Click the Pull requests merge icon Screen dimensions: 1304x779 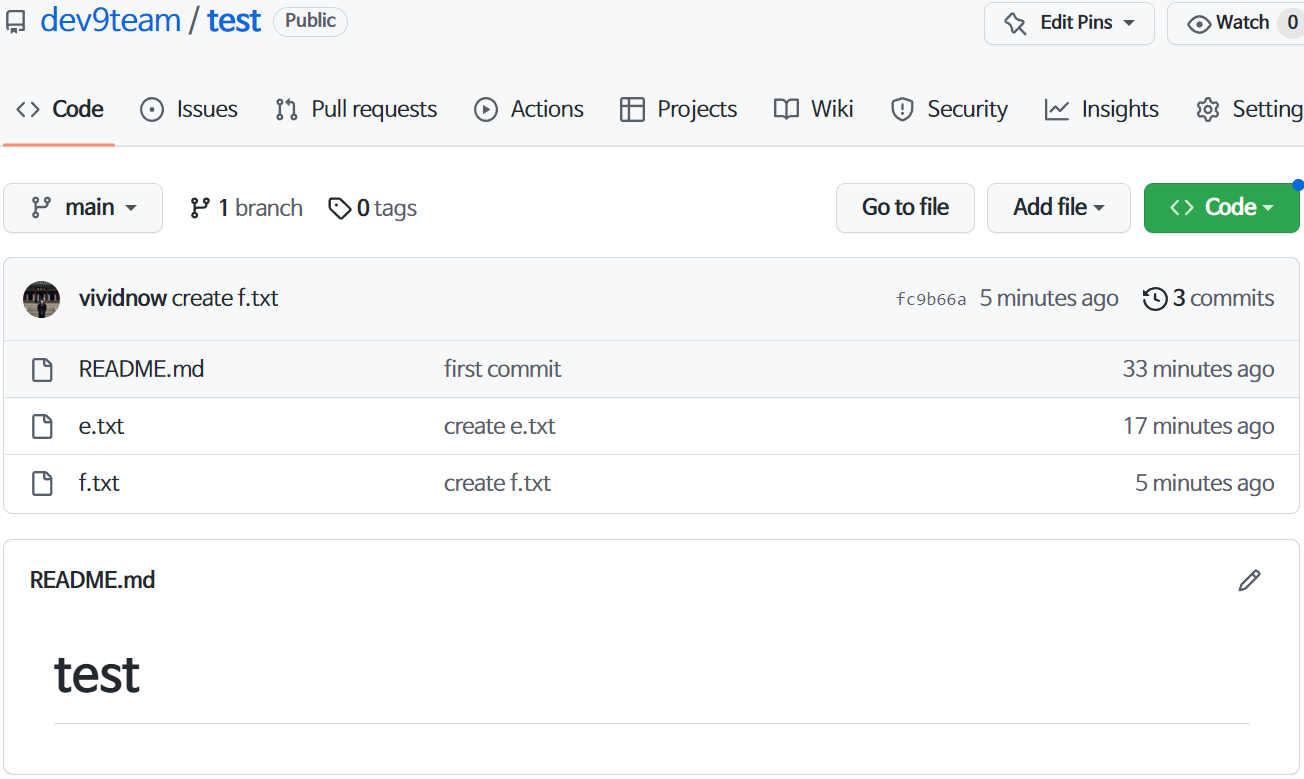287,110
